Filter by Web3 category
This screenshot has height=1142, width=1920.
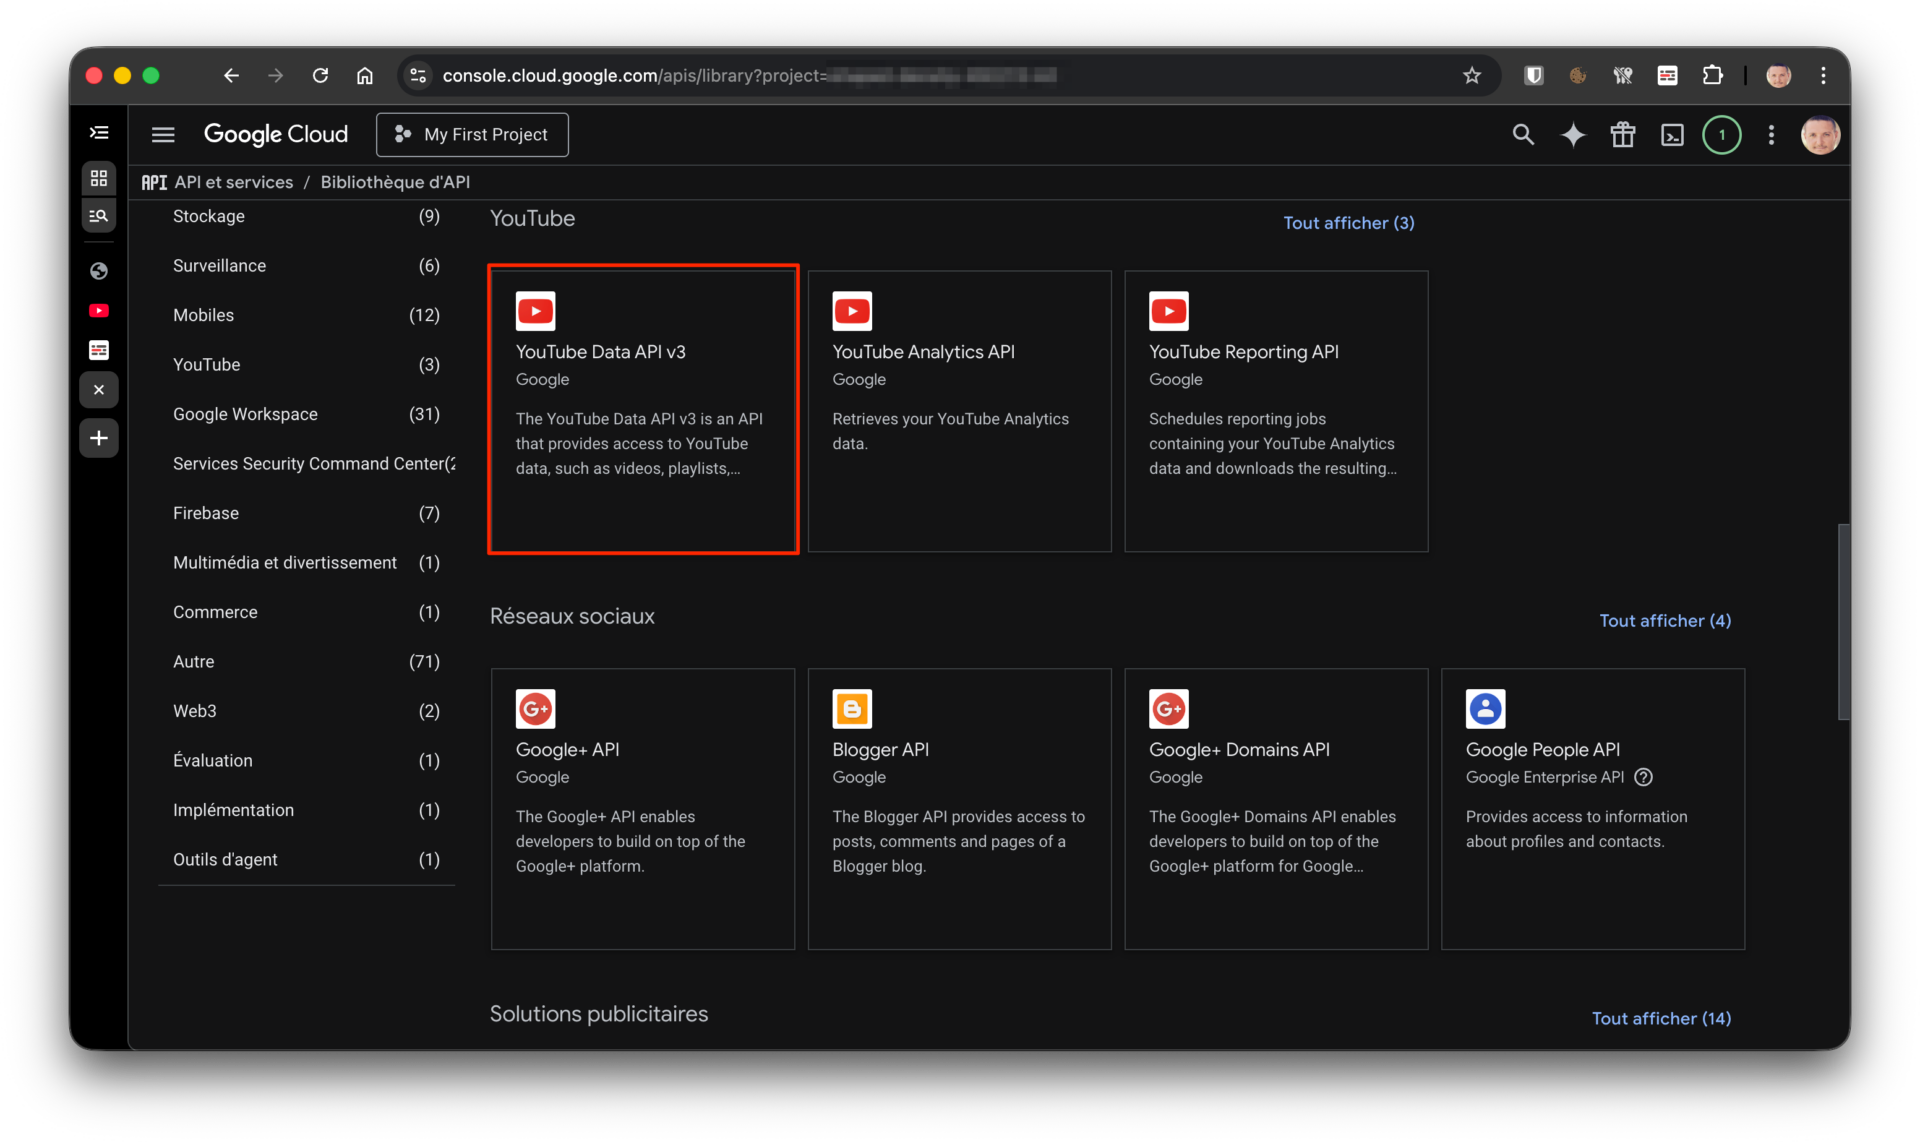click(306, 711)
